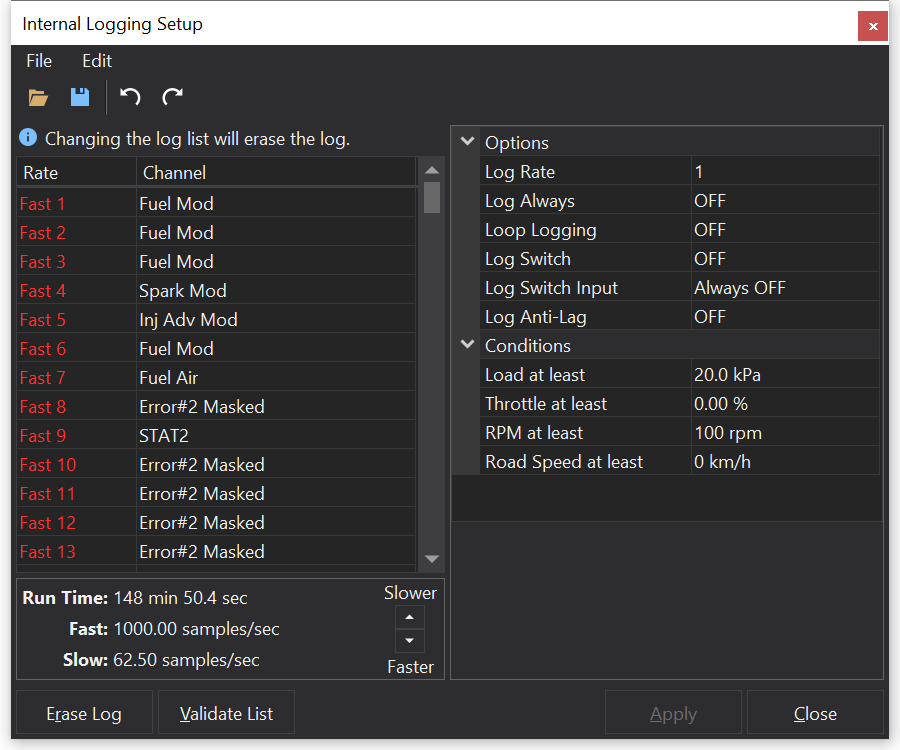Click the Erase Log button
The image size is (900, 750).
point(84,714)
